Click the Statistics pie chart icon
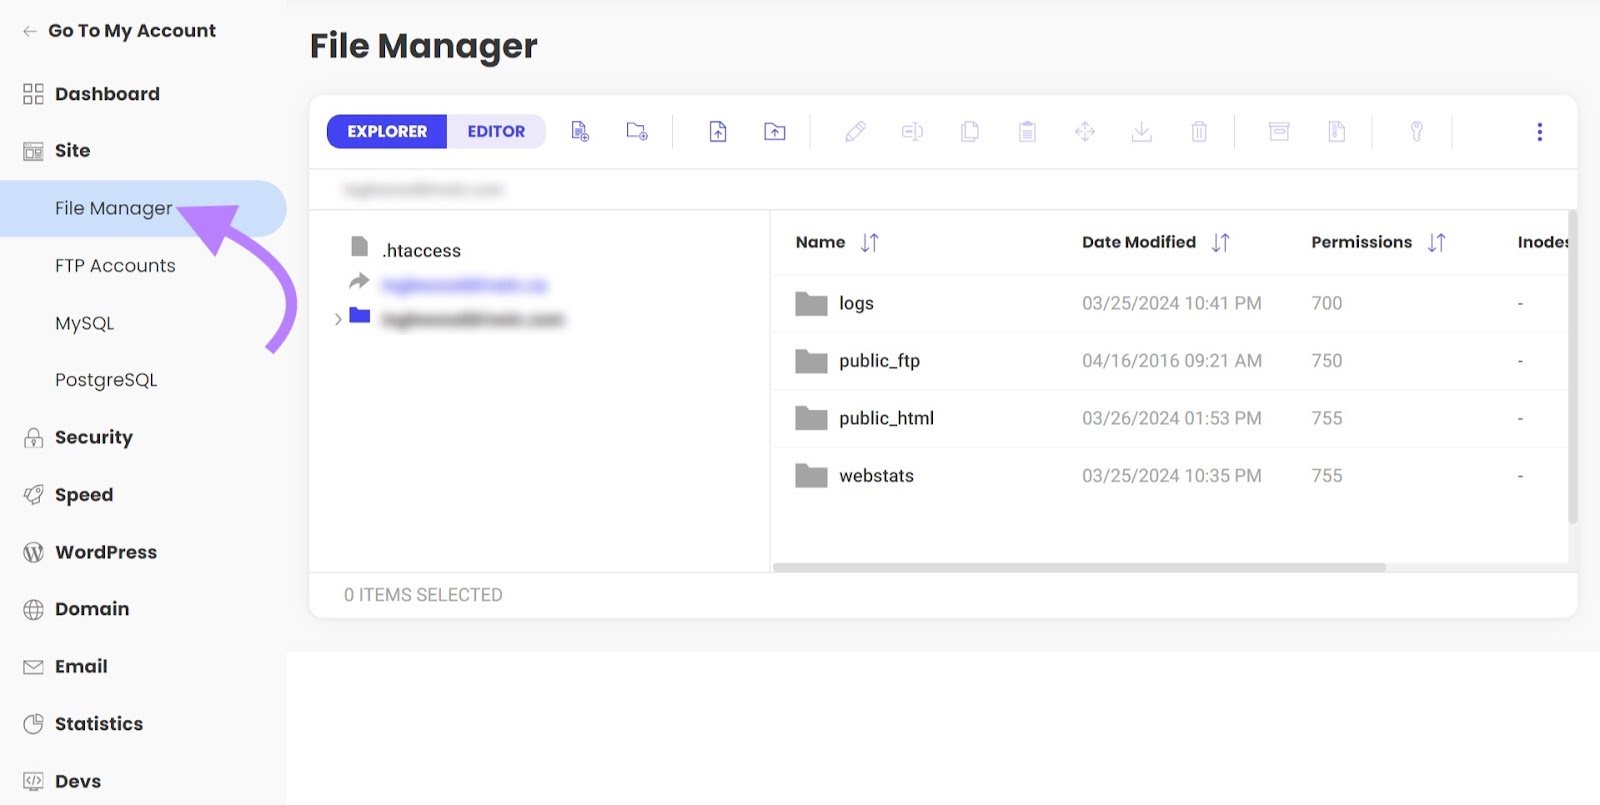 [33, 724]
